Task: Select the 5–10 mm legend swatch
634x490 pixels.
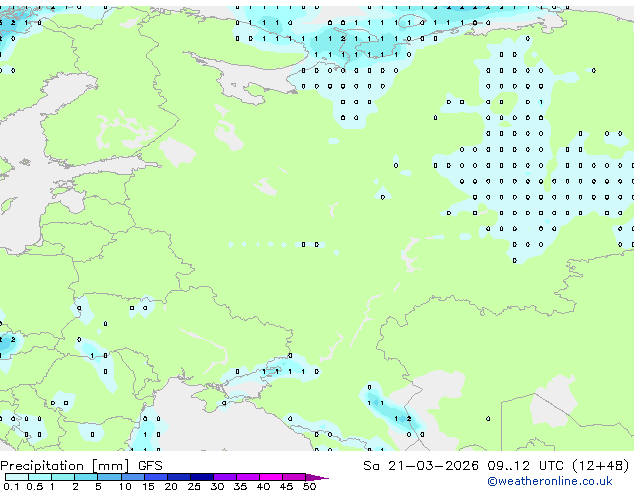Action: point(110,477)
